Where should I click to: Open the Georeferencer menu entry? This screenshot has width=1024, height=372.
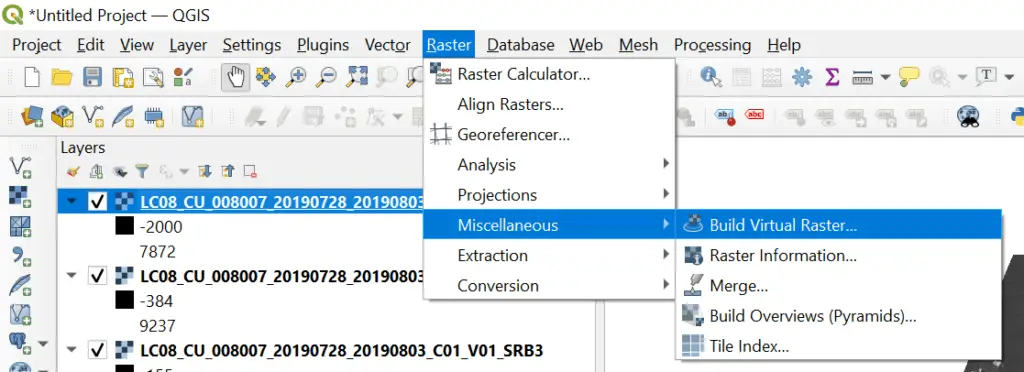tap(549, 135)
